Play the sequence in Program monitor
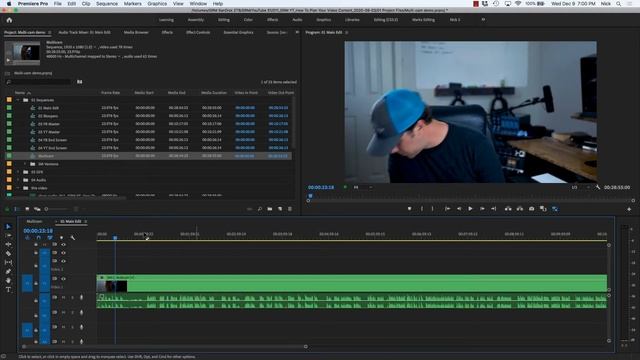This screenshot has height=360, width=640. click(470, 209)
